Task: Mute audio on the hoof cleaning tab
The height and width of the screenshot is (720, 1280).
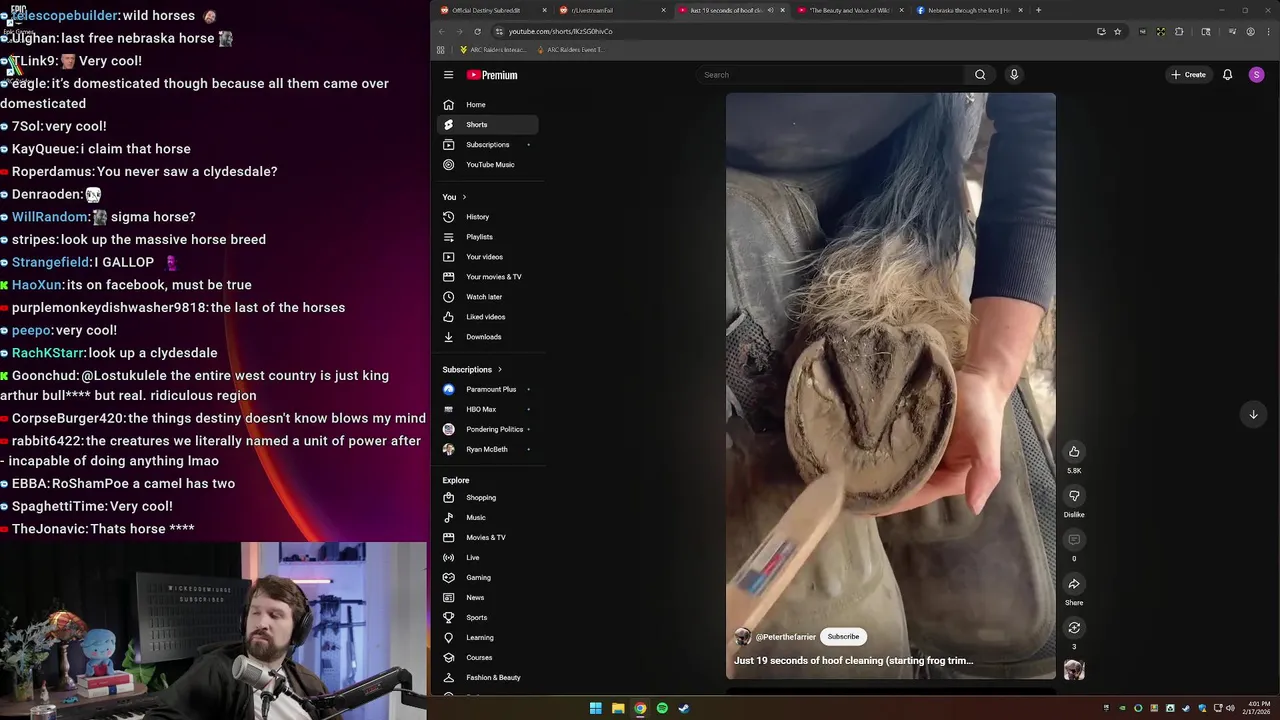Action: pos(770,10)
